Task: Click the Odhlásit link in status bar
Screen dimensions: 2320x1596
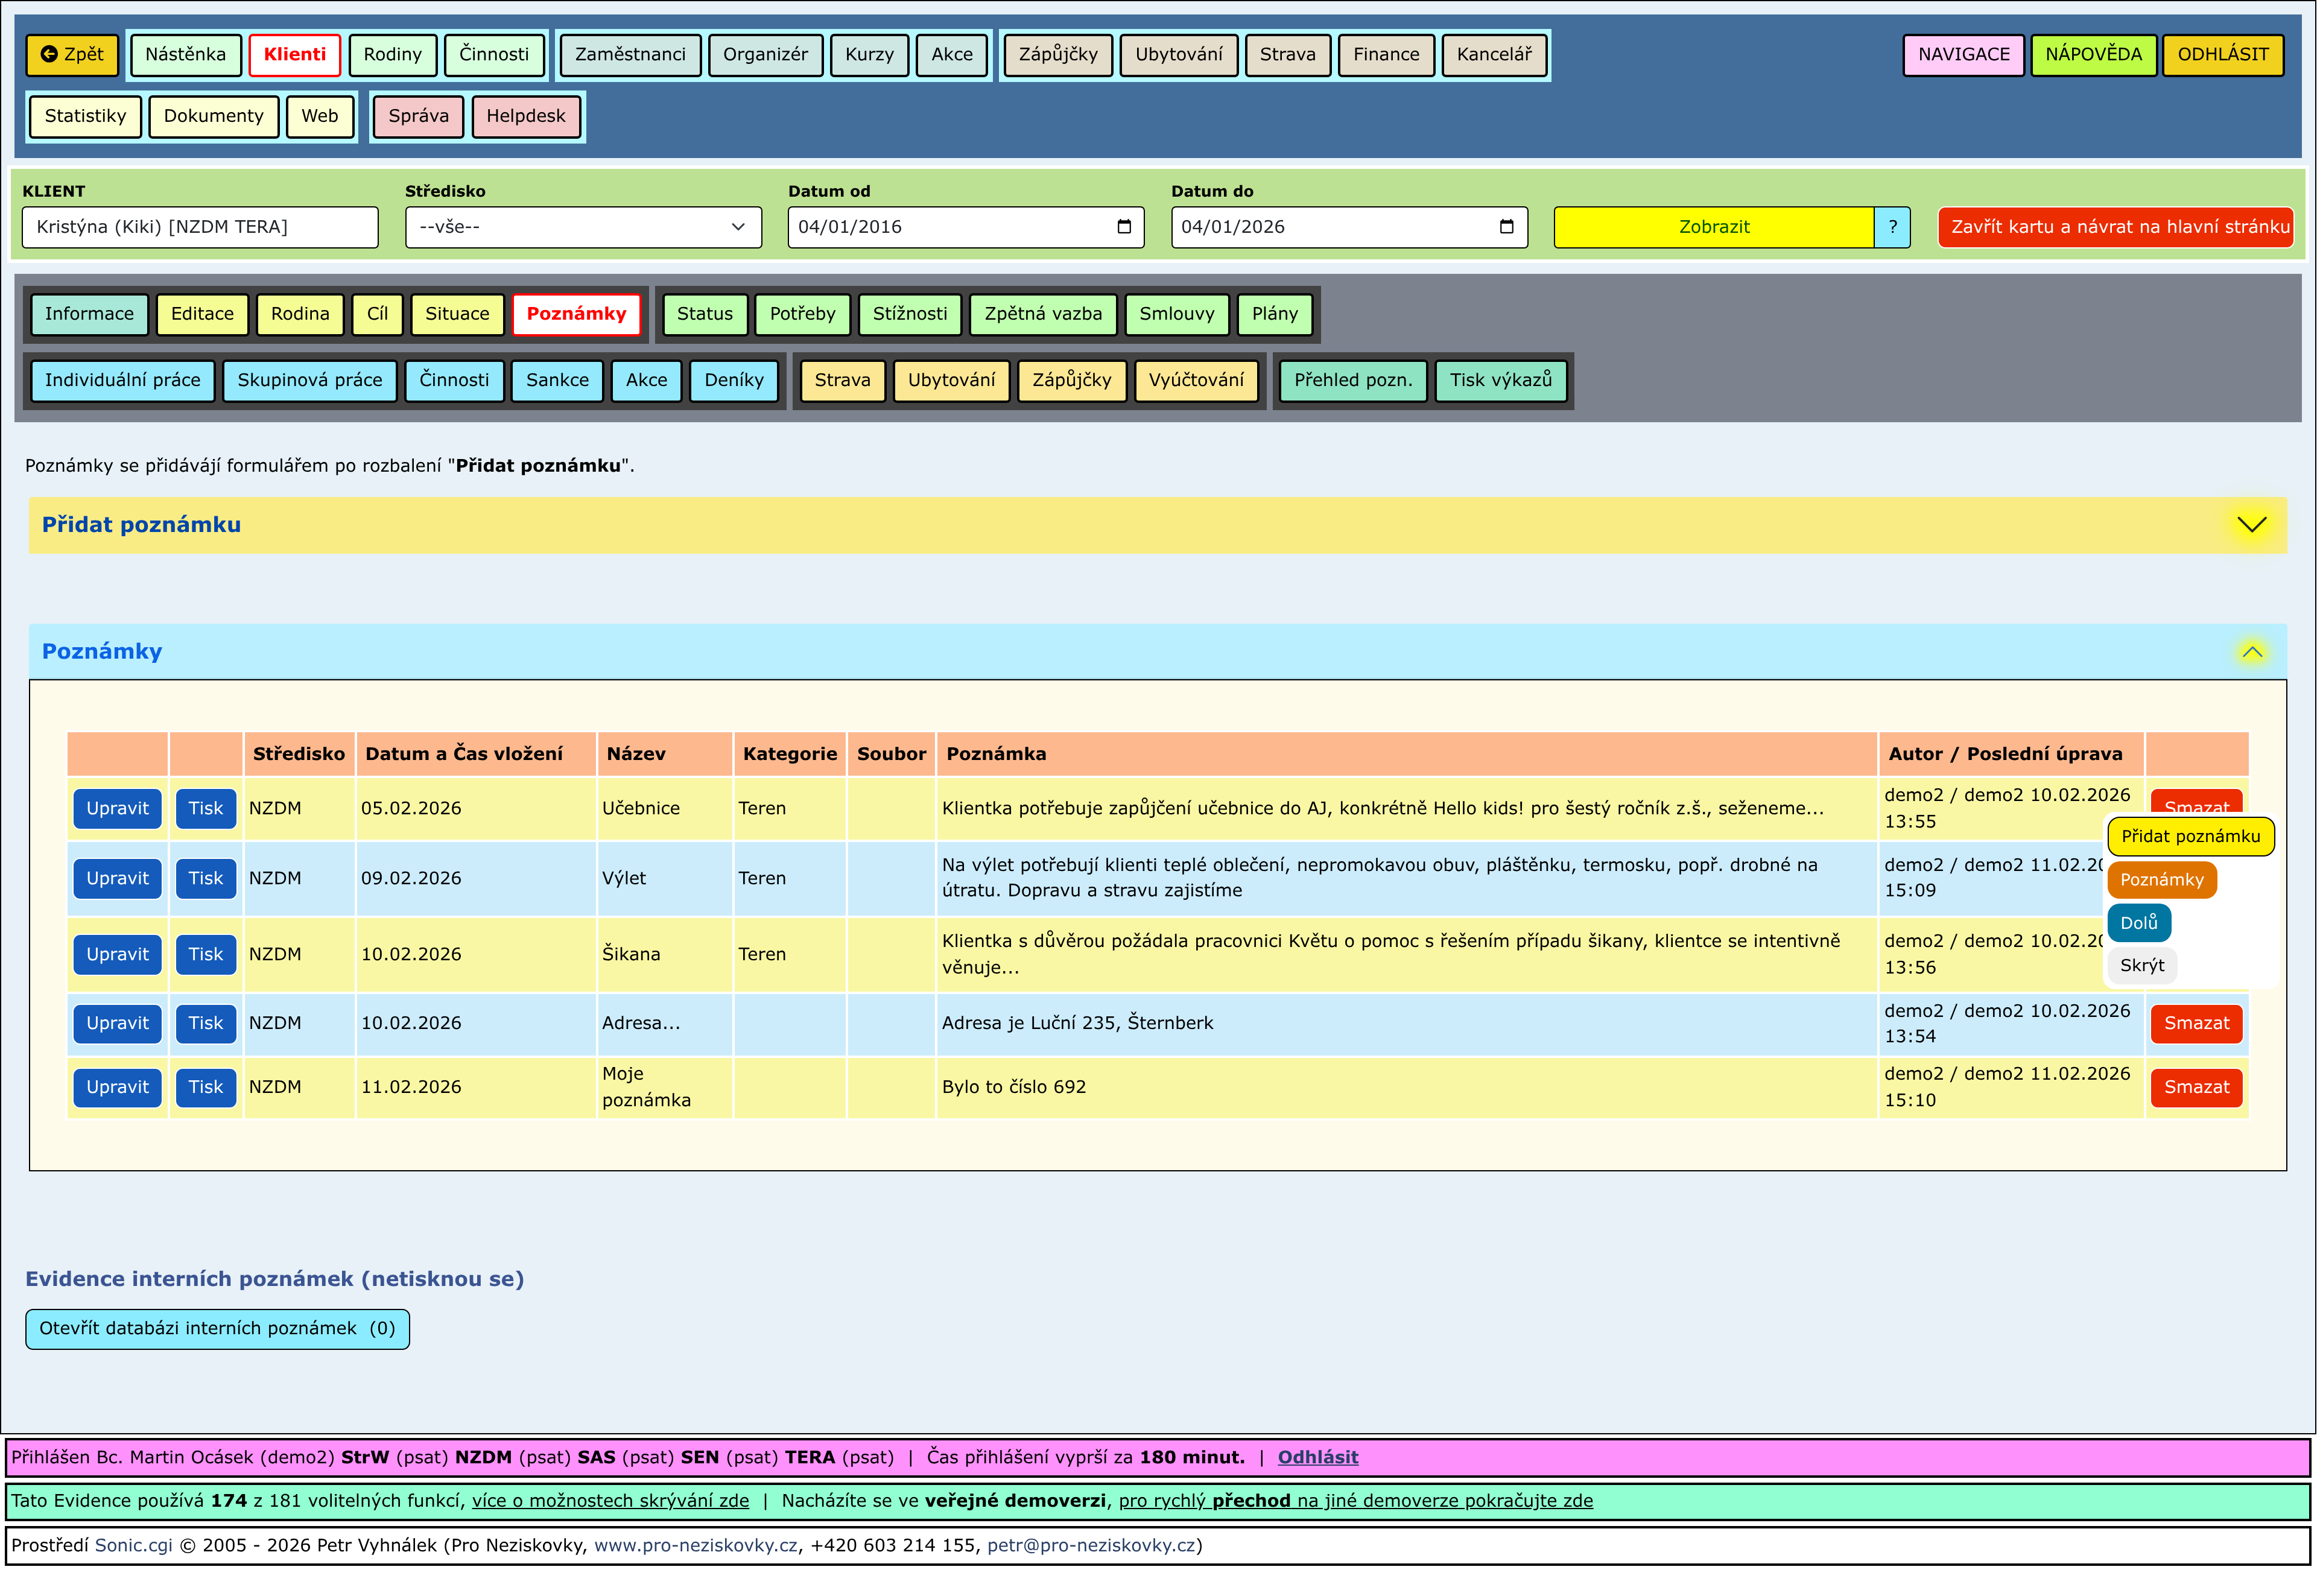Action: pos(1317,1458)
